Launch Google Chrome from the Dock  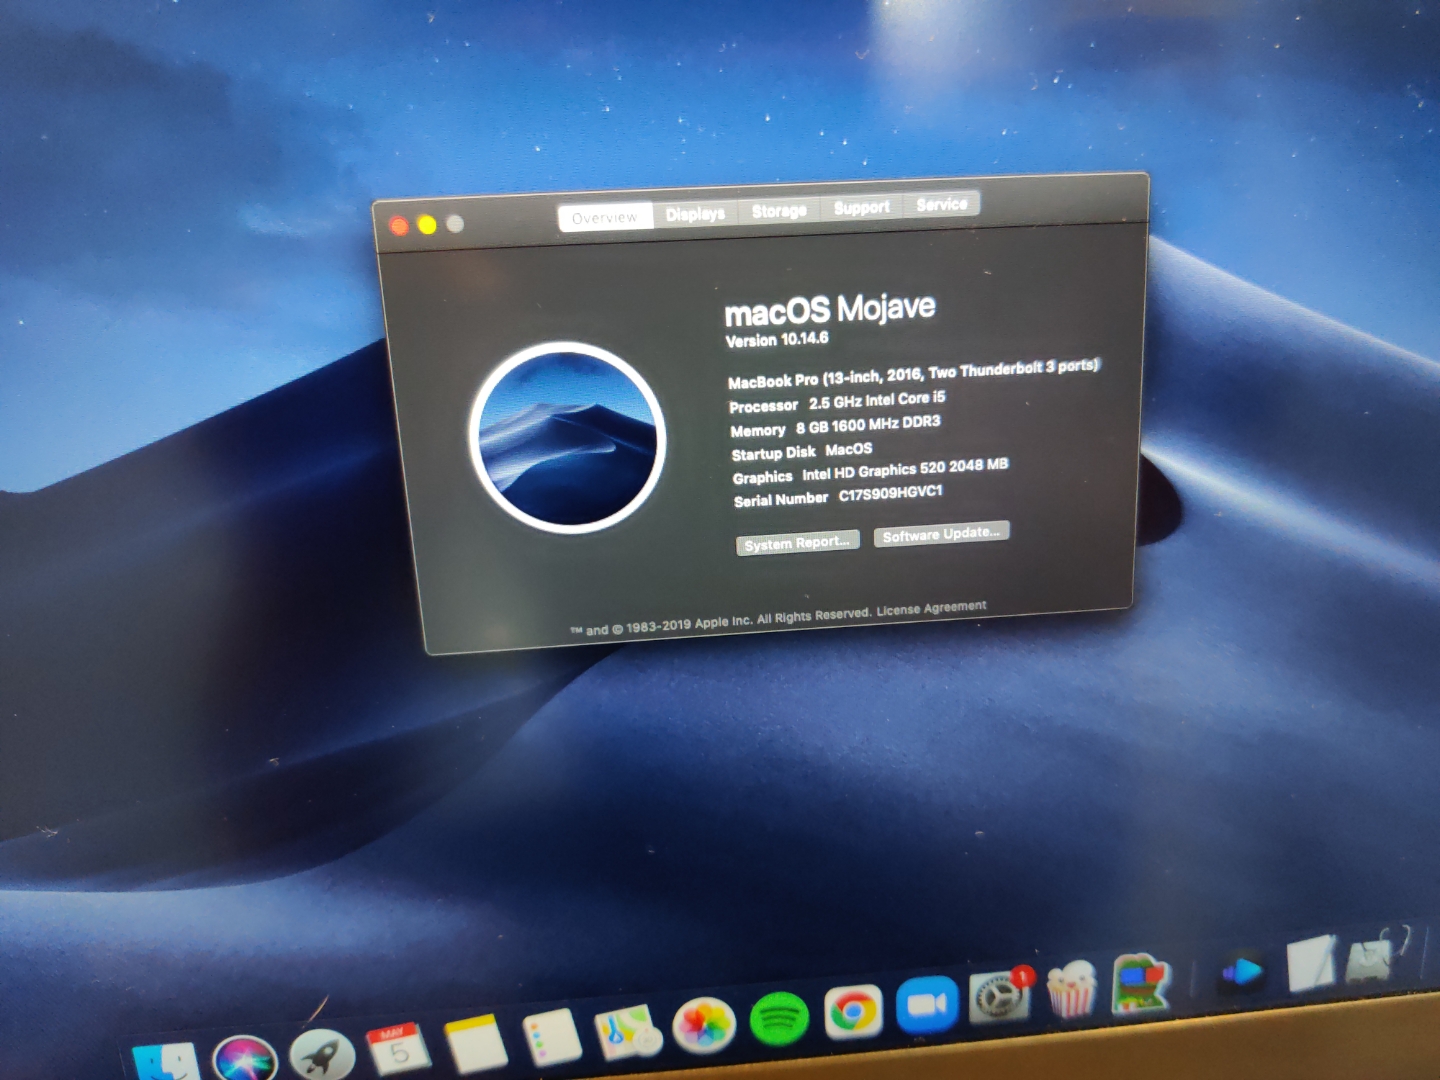click(853, 1012)
